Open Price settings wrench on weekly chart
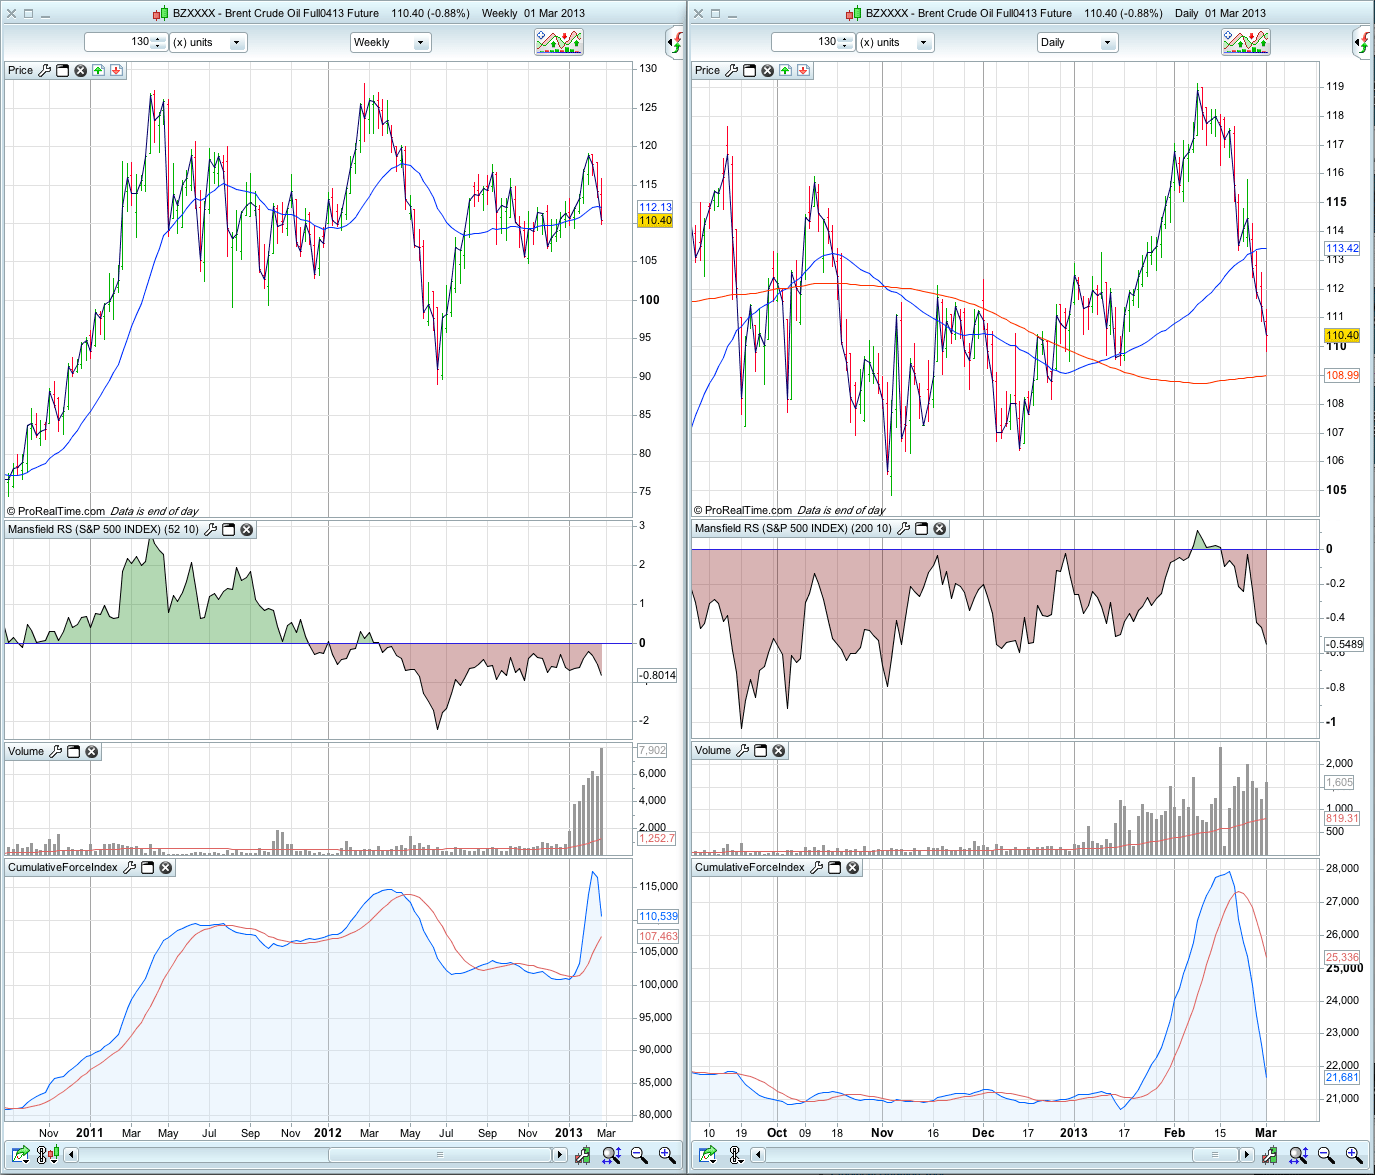The width and height of the screenshot is (1375, 1175). tap(45, 71)
